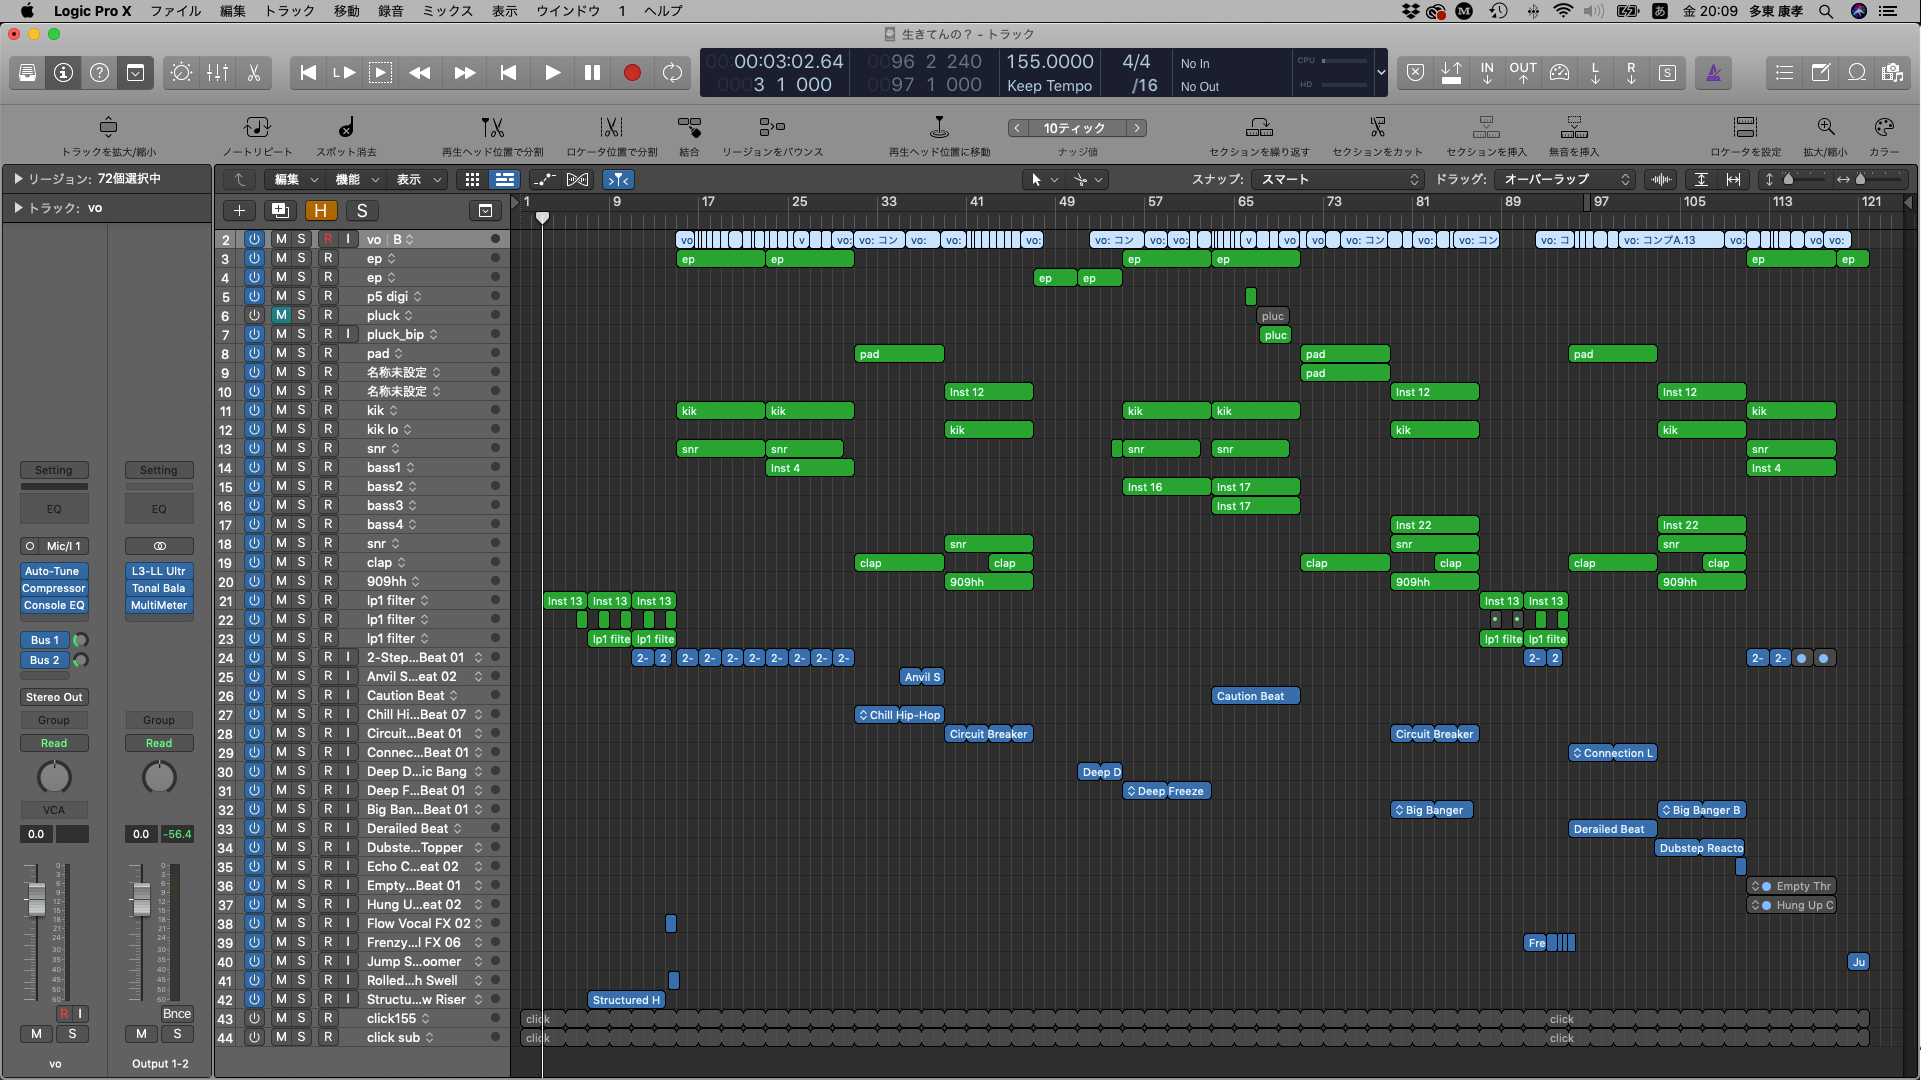
Task: Click the Auto-Tune plugin slot
Action: tap(53, 571)
